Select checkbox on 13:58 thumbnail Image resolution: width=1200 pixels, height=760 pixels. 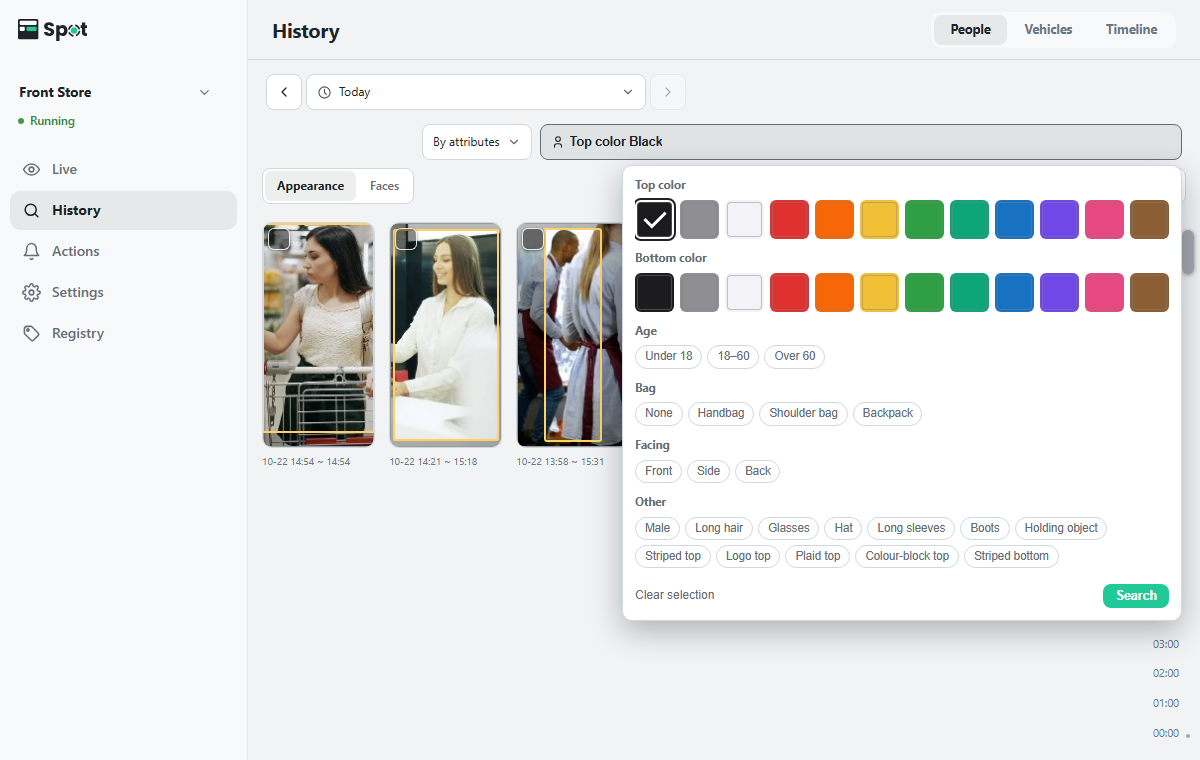533,239
